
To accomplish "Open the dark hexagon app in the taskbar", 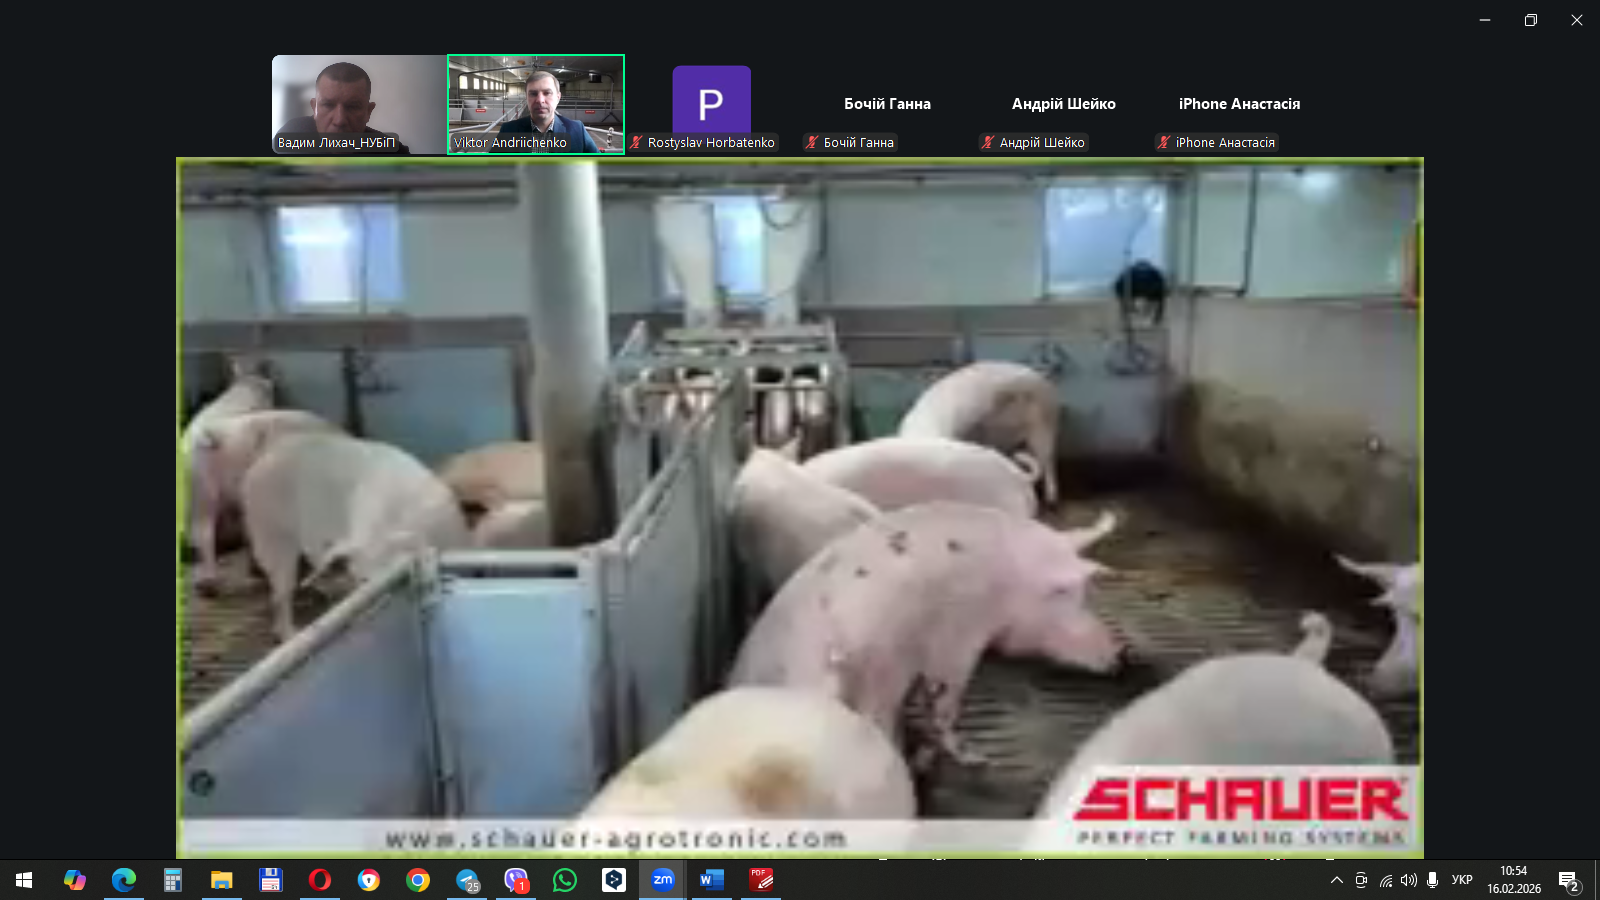I will click(614, 880).
